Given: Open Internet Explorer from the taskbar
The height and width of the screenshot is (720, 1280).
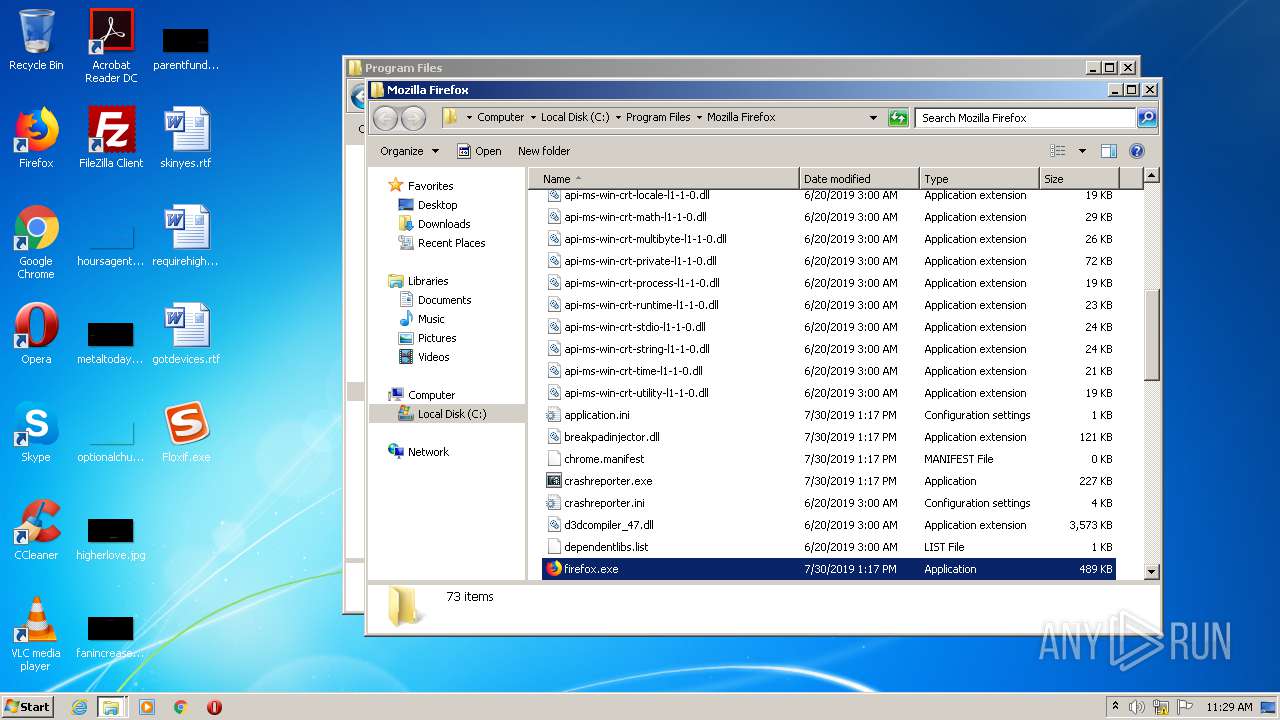Looking at the screenshot, I should point(79,707).
